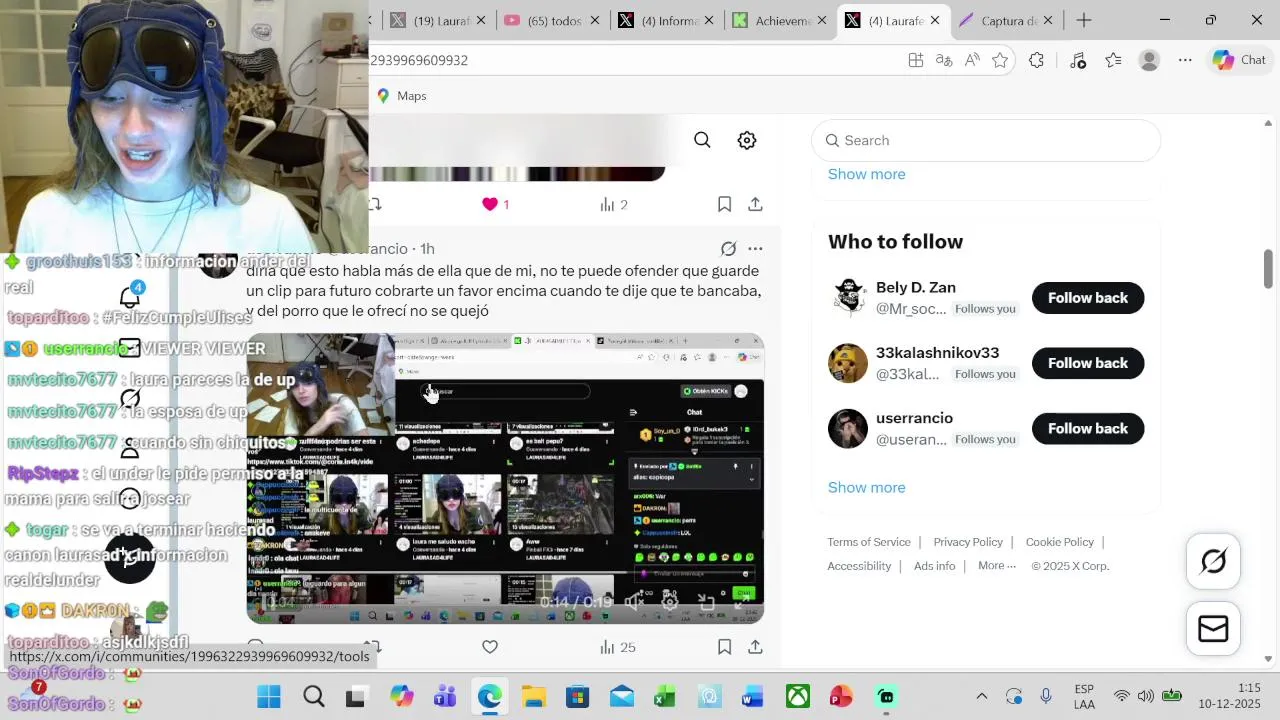The image size is (1280, 720).
Task: Toggle the read aloud icon
Action: click(x=972, y=60)
